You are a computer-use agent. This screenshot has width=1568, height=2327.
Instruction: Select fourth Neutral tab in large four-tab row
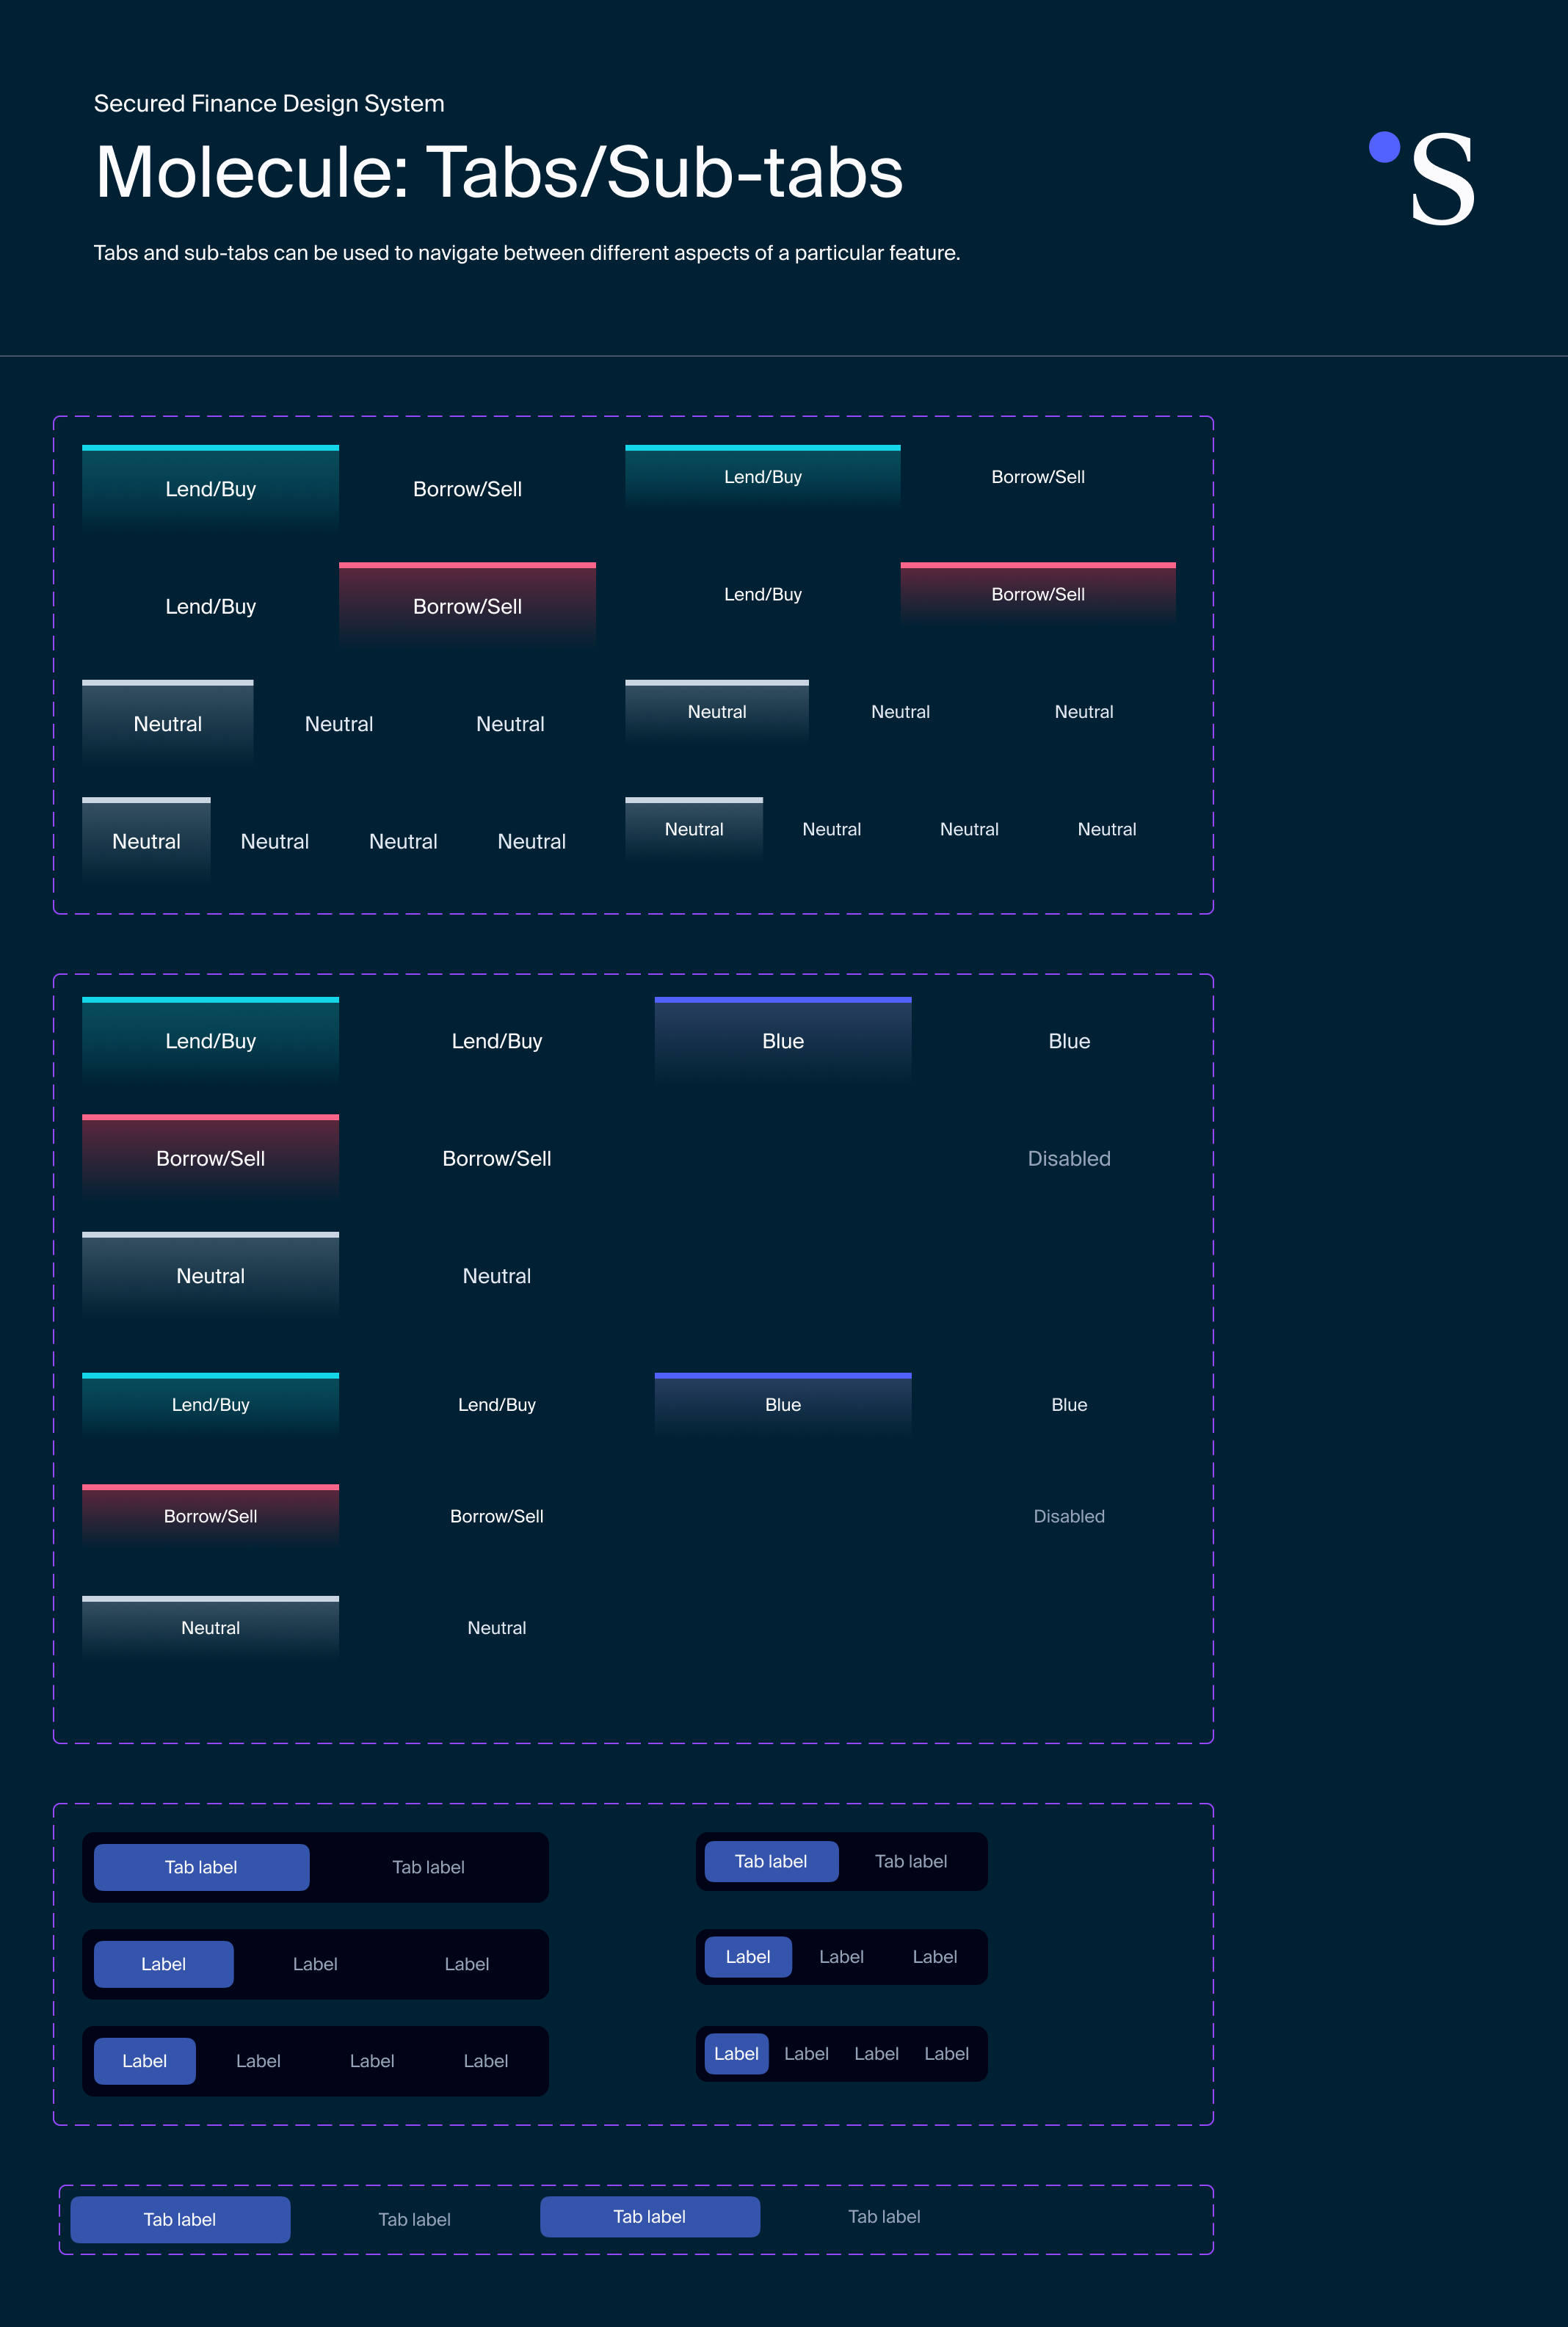tap(532, 841)
